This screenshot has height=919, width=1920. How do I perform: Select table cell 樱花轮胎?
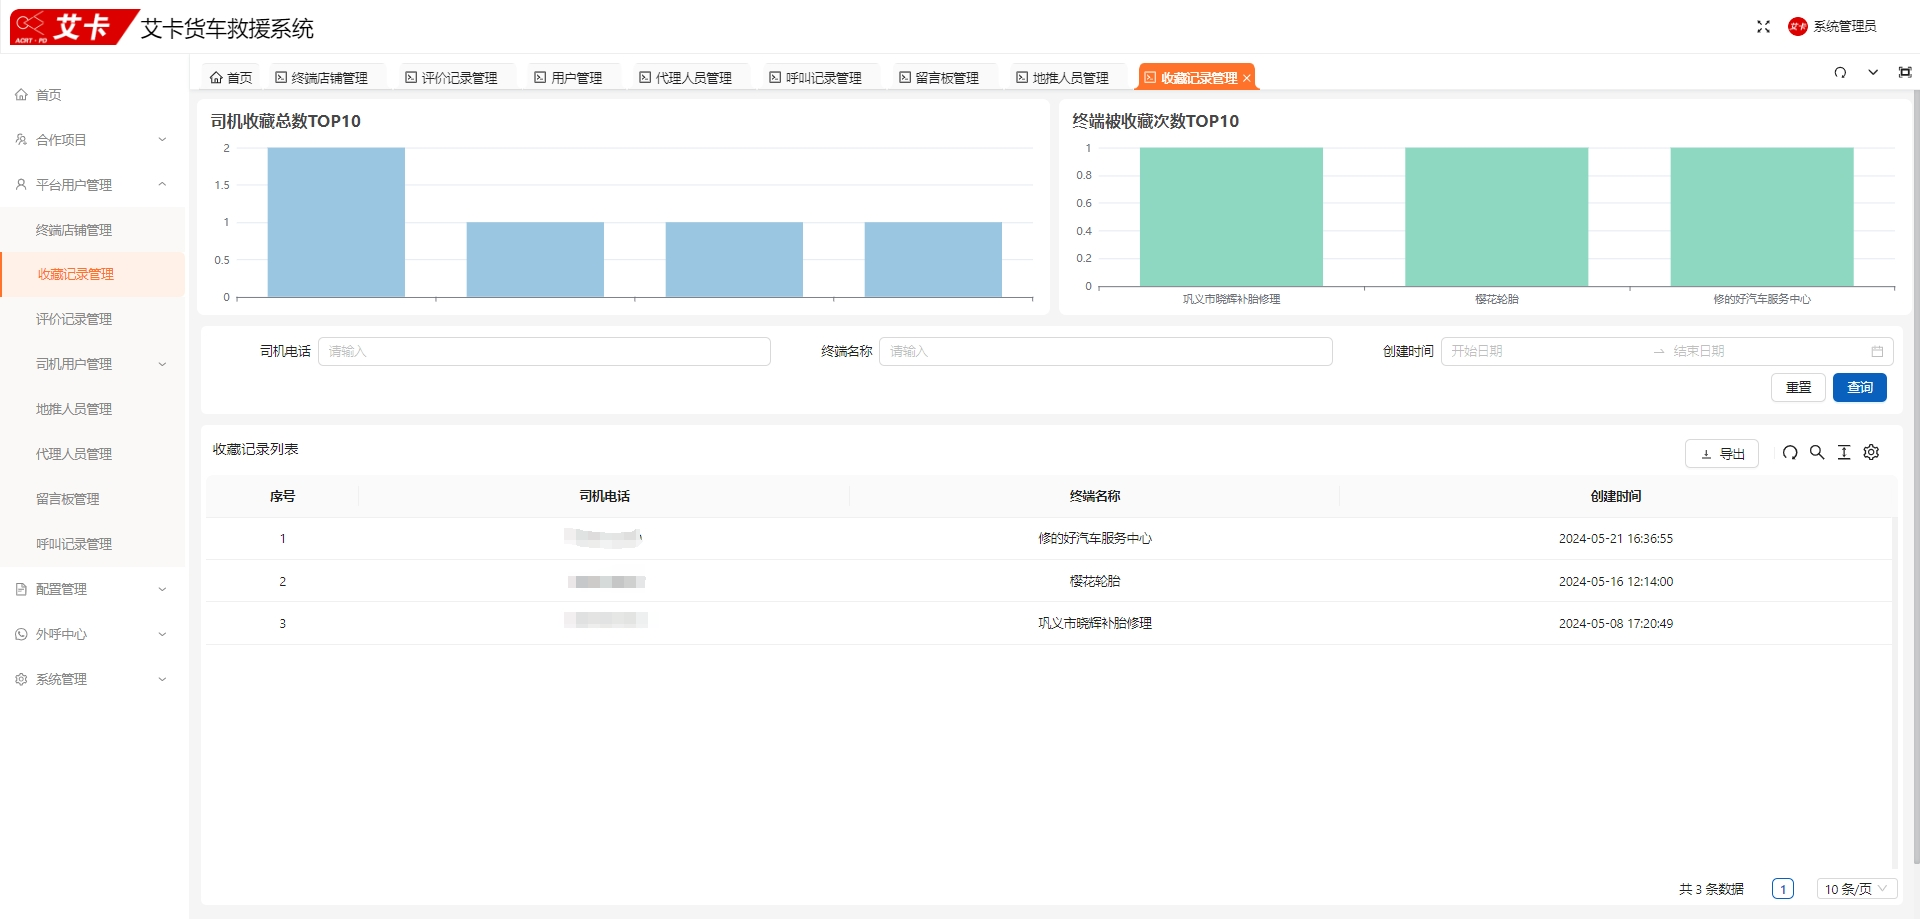1095,581
